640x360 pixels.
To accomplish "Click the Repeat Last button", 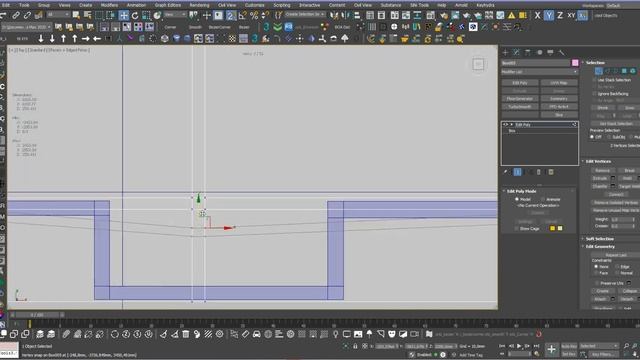I will point(616,255).
